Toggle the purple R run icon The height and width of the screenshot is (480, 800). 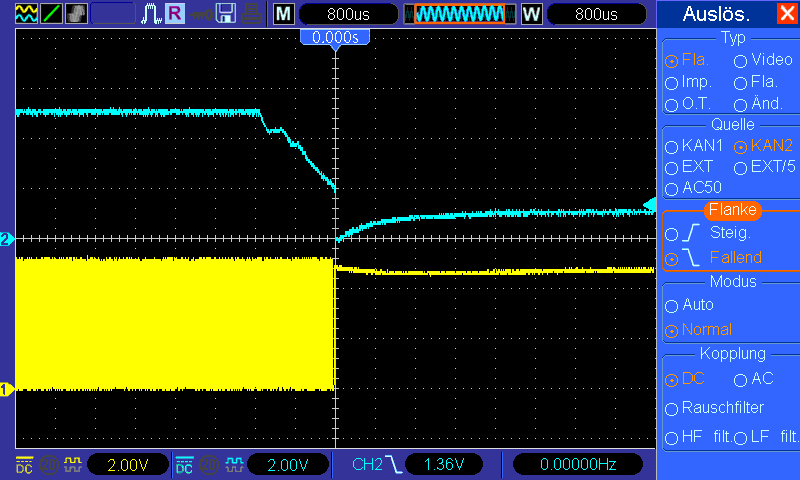pyautogui.click(x=175, y=14)
